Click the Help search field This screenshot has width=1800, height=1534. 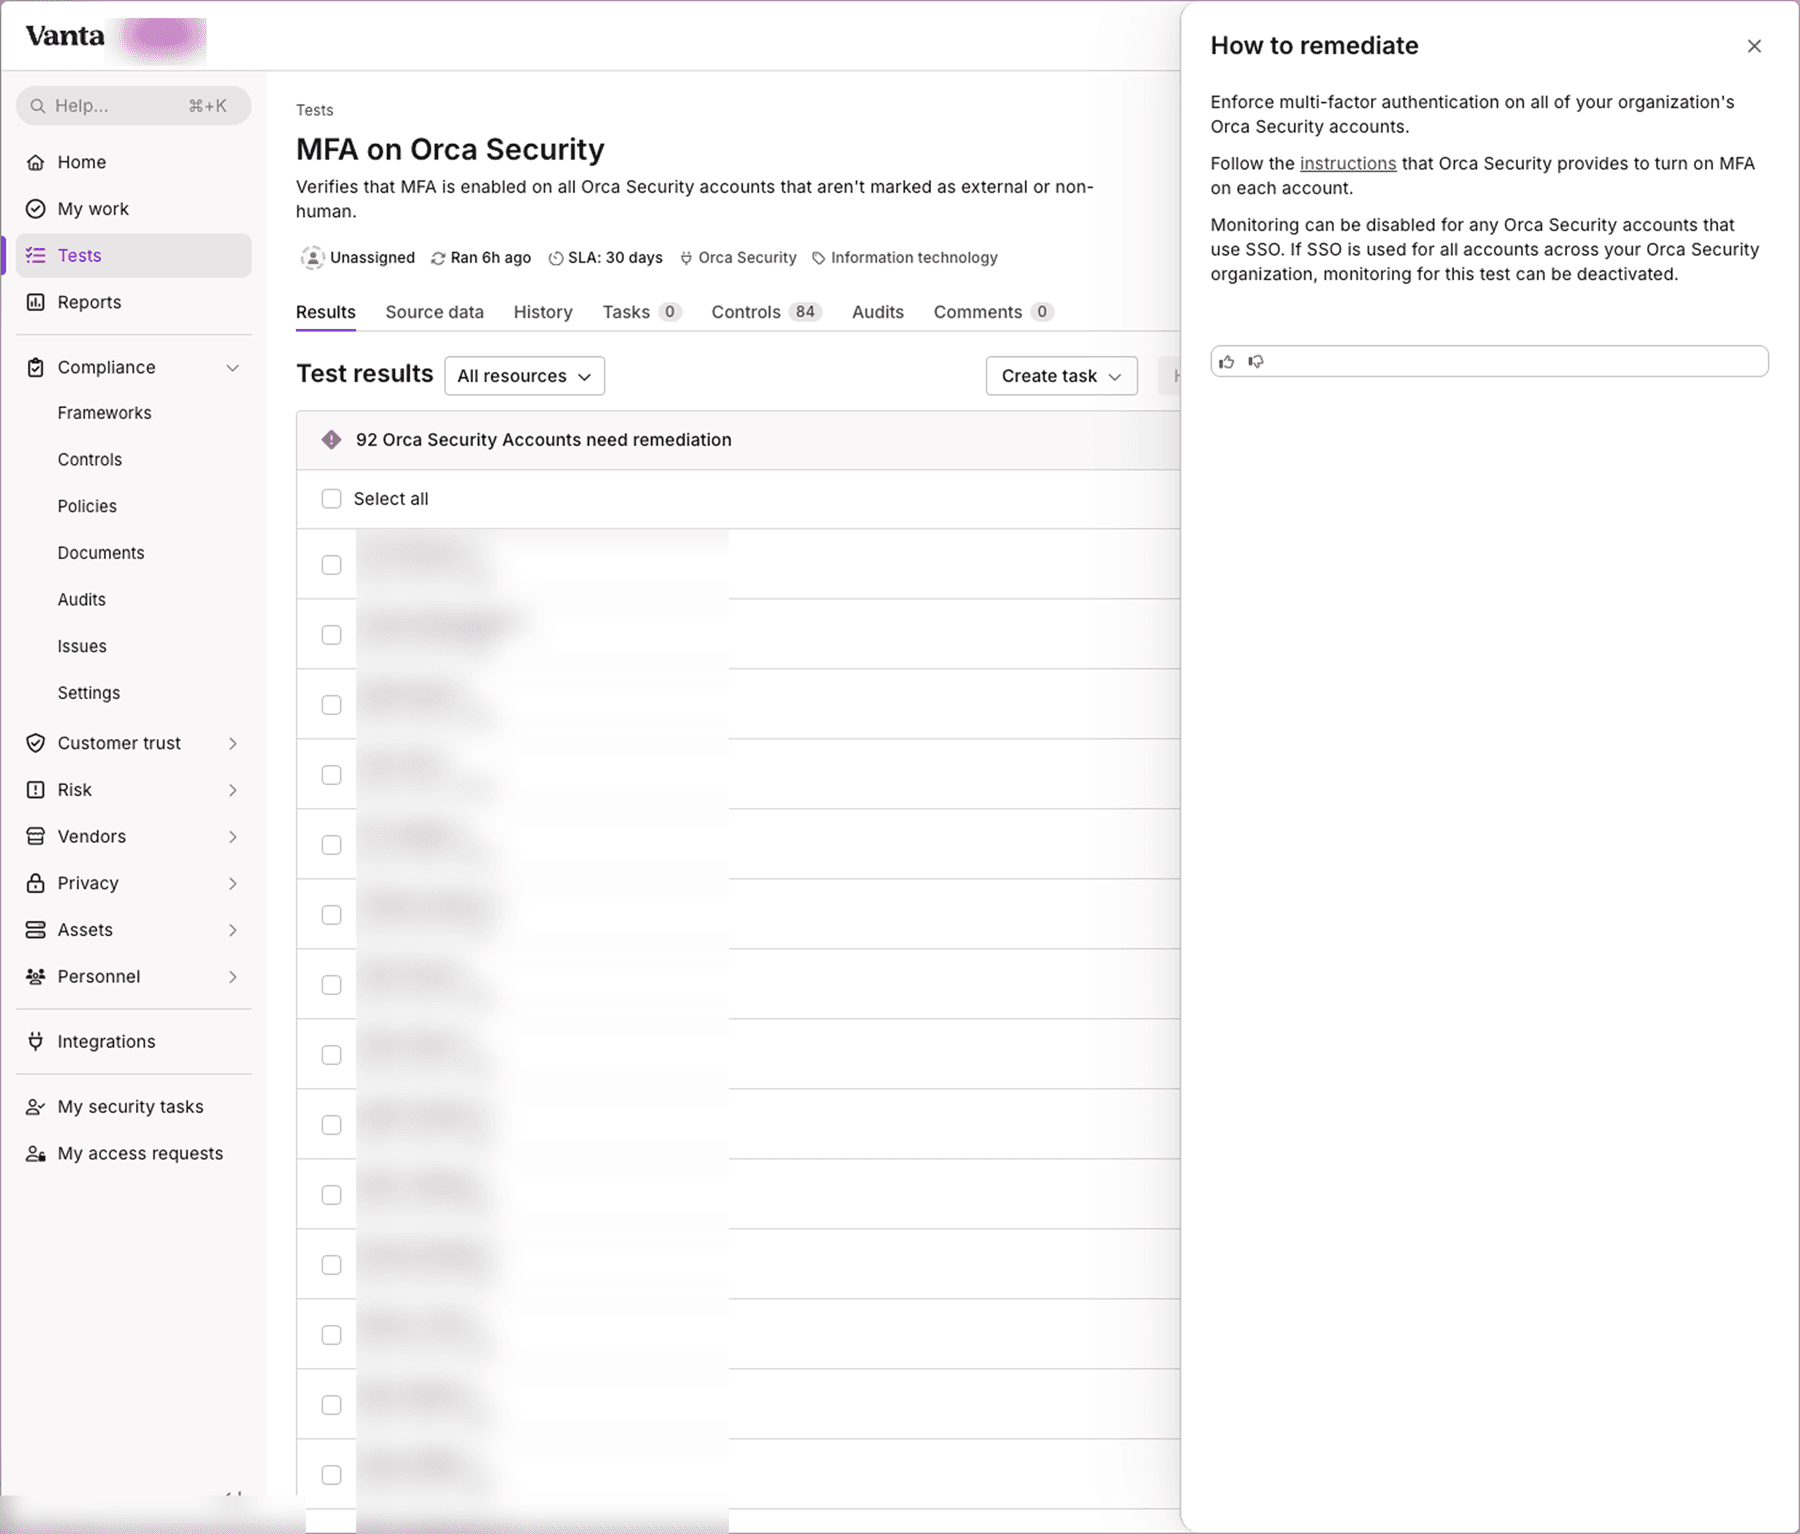pos(134,106)
